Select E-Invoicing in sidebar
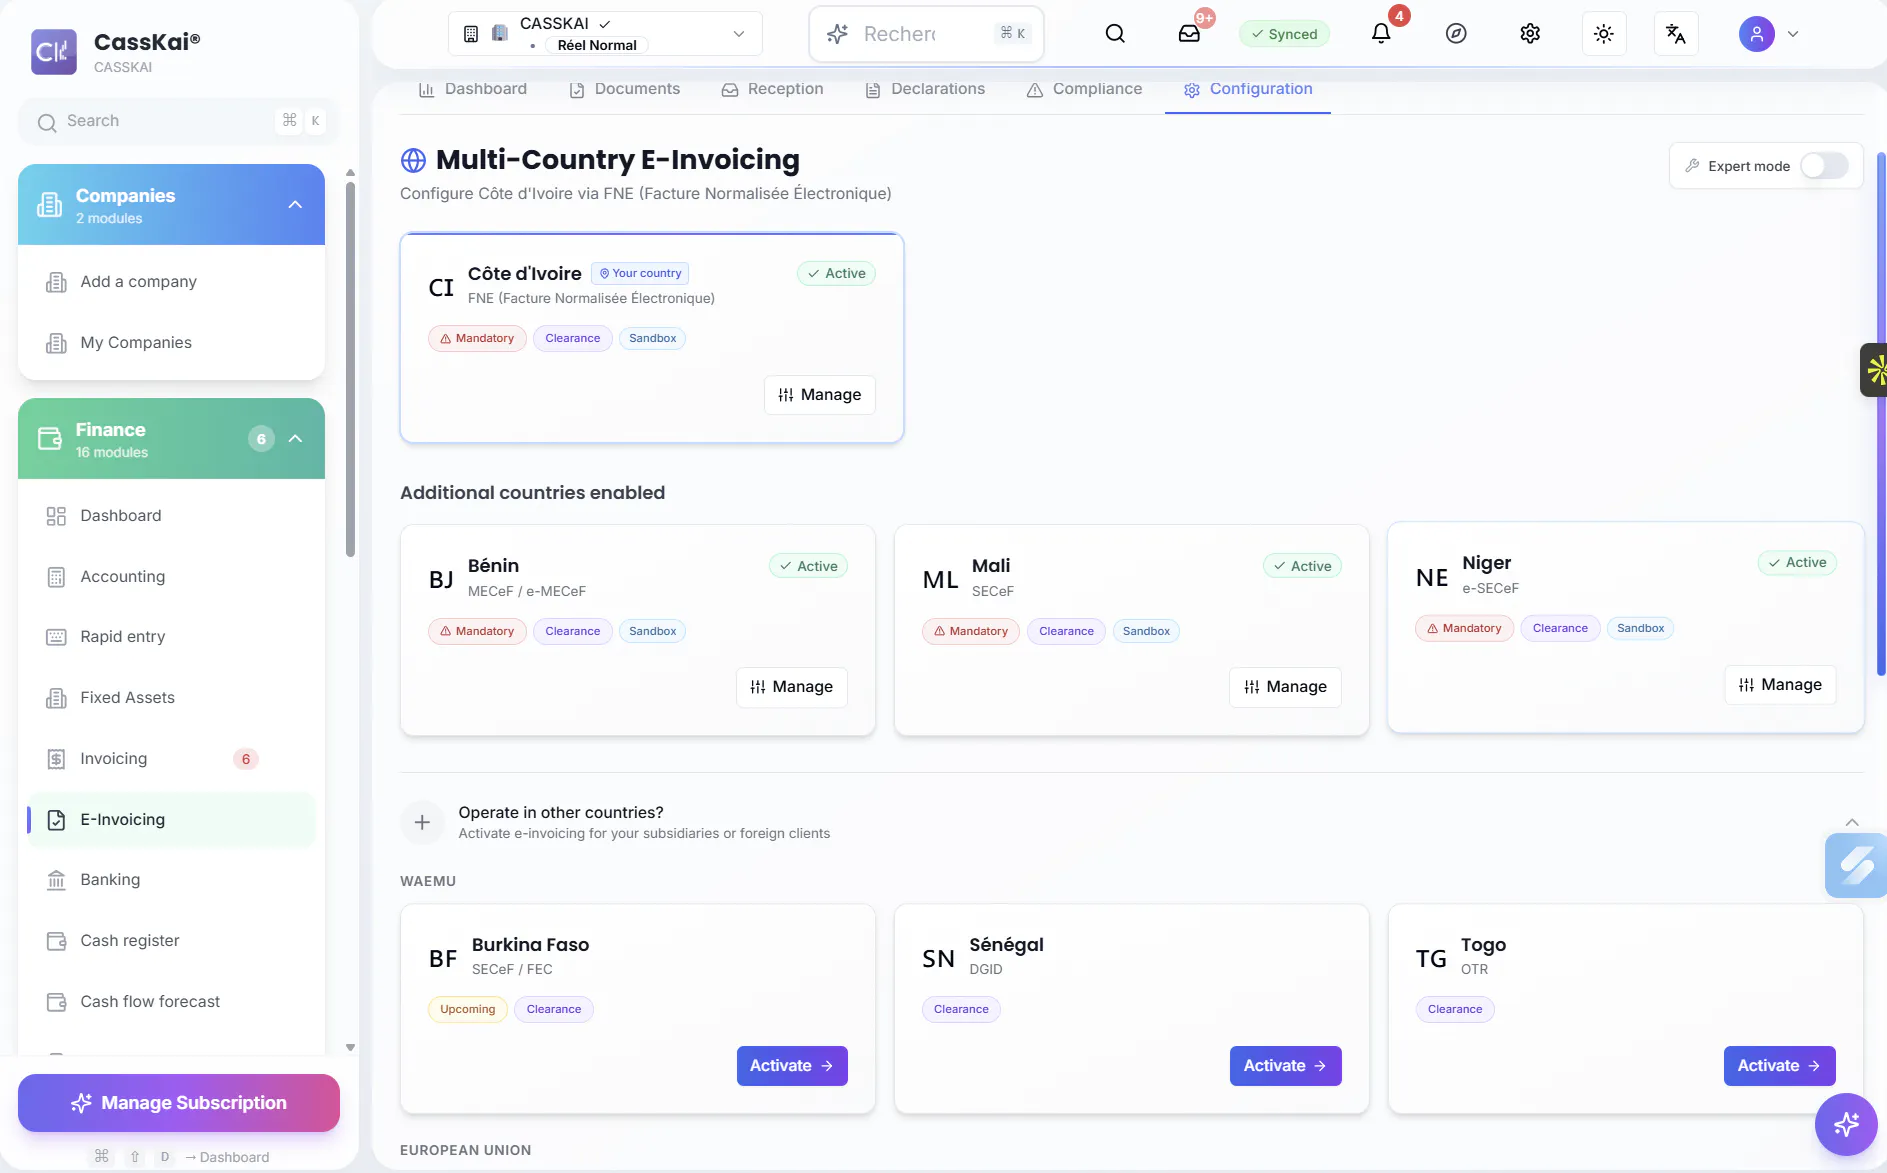The height and width of the screenshot is (1173, 1887). click(171, 820)
